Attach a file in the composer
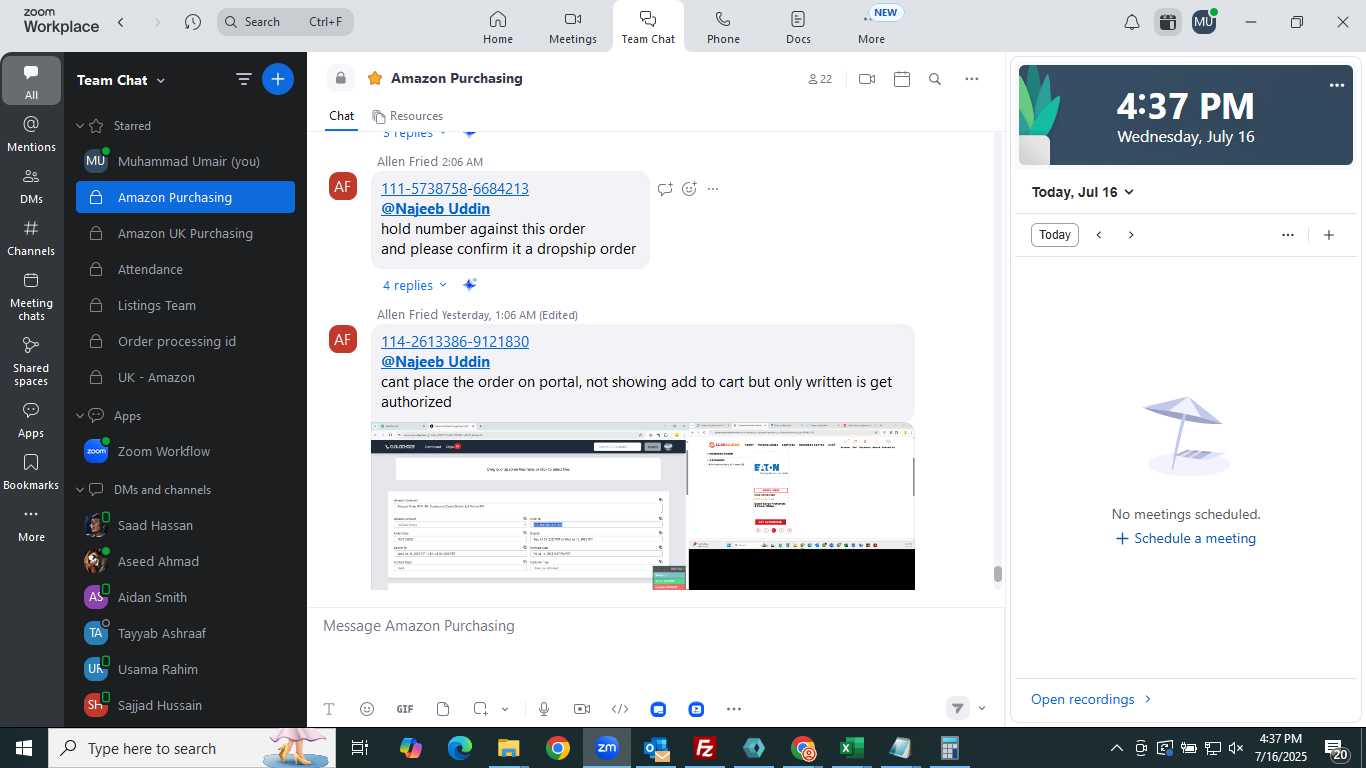Screen dimensions: 1366x768 [x=443, y=709]
